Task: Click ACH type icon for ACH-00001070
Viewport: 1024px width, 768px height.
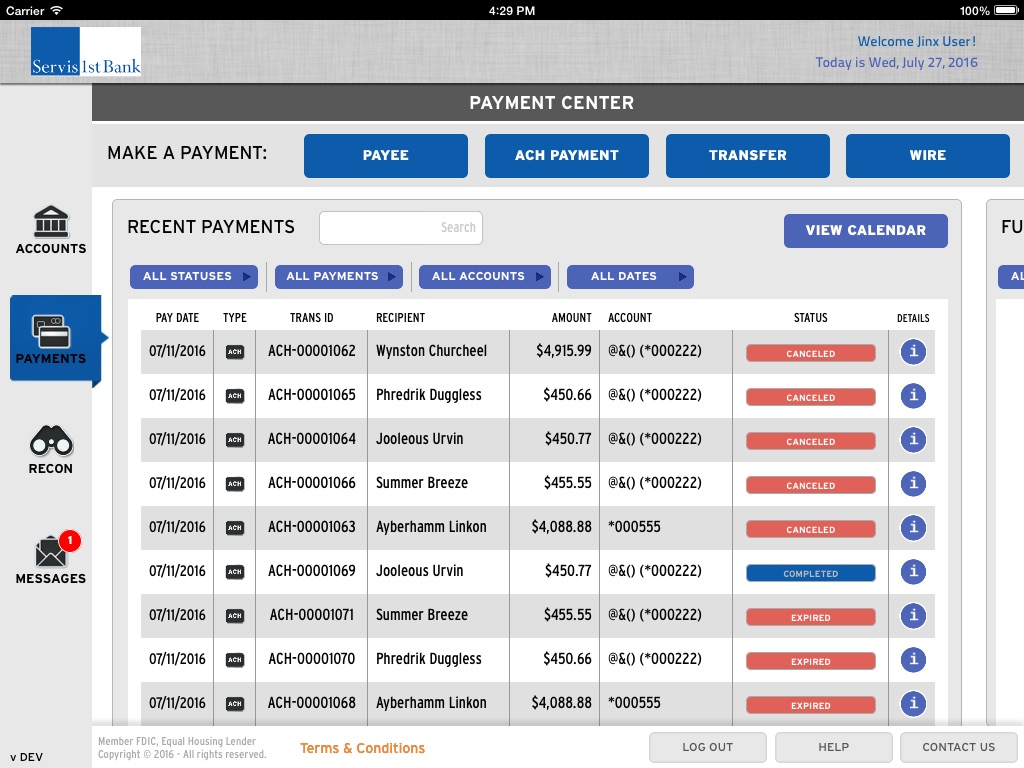Action: pyautogui.click(x=234, y=660)
